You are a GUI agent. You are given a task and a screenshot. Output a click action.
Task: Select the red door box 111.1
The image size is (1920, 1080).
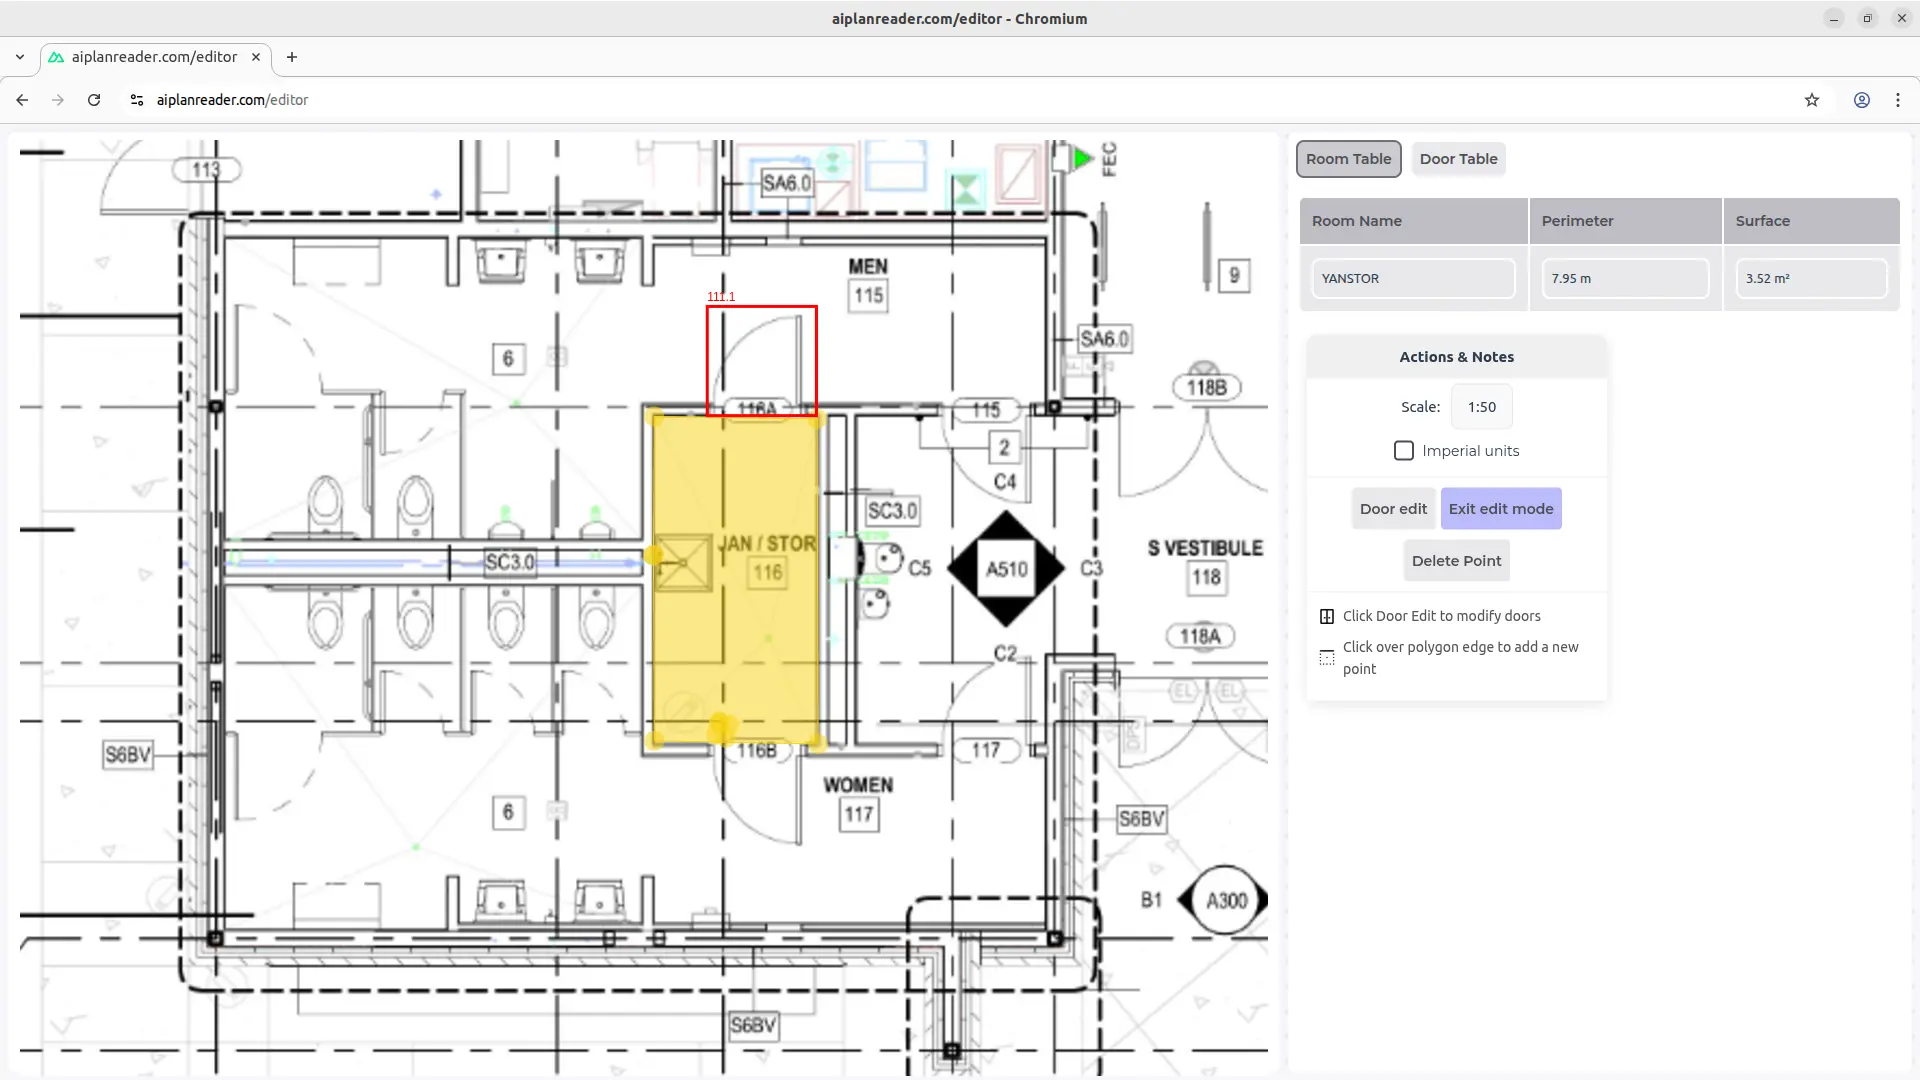[761, 360]
